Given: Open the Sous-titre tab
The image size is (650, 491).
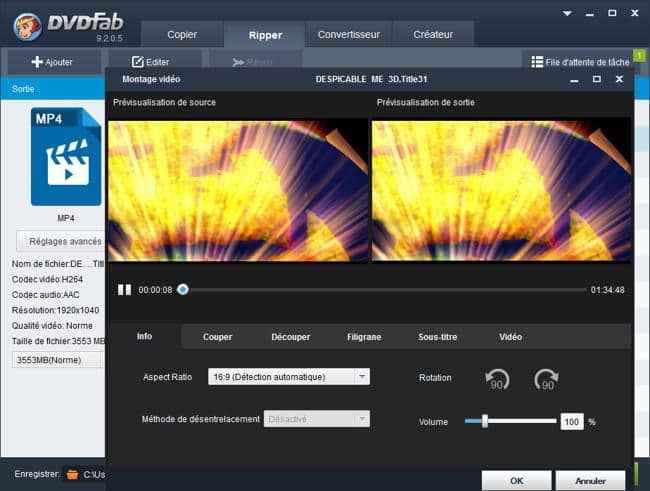Looking at the screenshot, I should point(437,337).
